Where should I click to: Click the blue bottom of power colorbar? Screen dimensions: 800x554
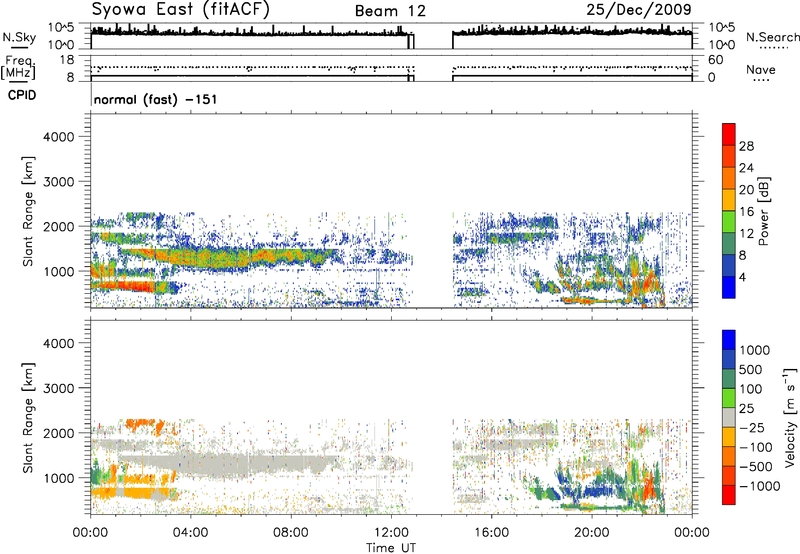click(x=729, y=287)
